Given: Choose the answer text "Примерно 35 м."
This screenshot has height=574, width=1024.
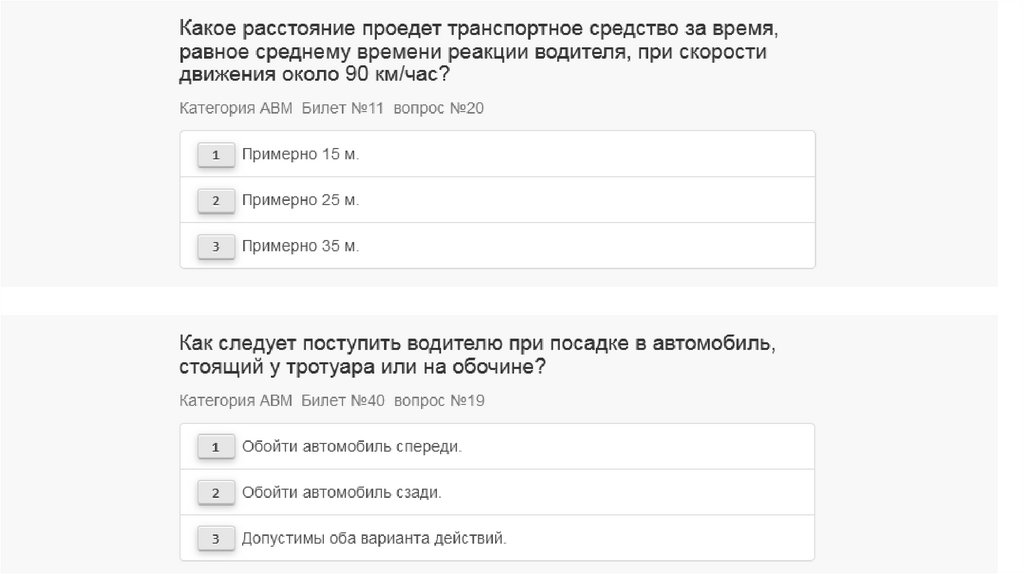Looking at the screenshot, I should pyautogui.click(x=300, y=246).
